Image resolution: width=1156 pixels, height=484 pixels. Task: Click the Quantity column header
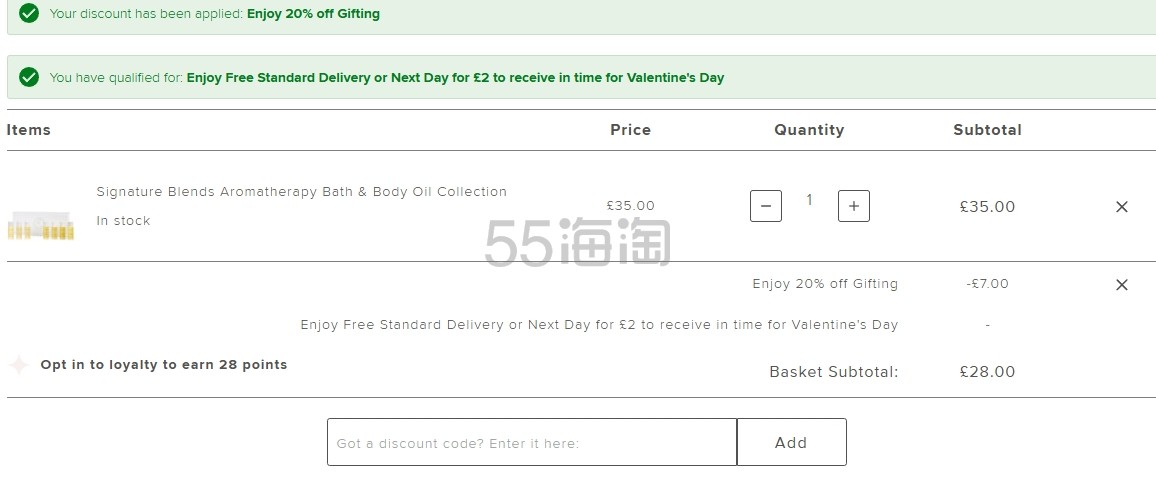tap(809, 130)
